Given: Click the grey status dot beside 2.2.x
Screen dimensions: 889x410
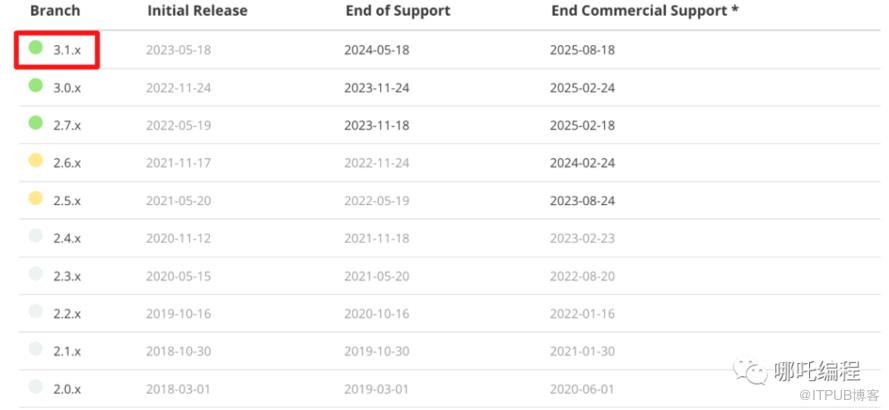Looking at the screenshot, I should 36,311.
